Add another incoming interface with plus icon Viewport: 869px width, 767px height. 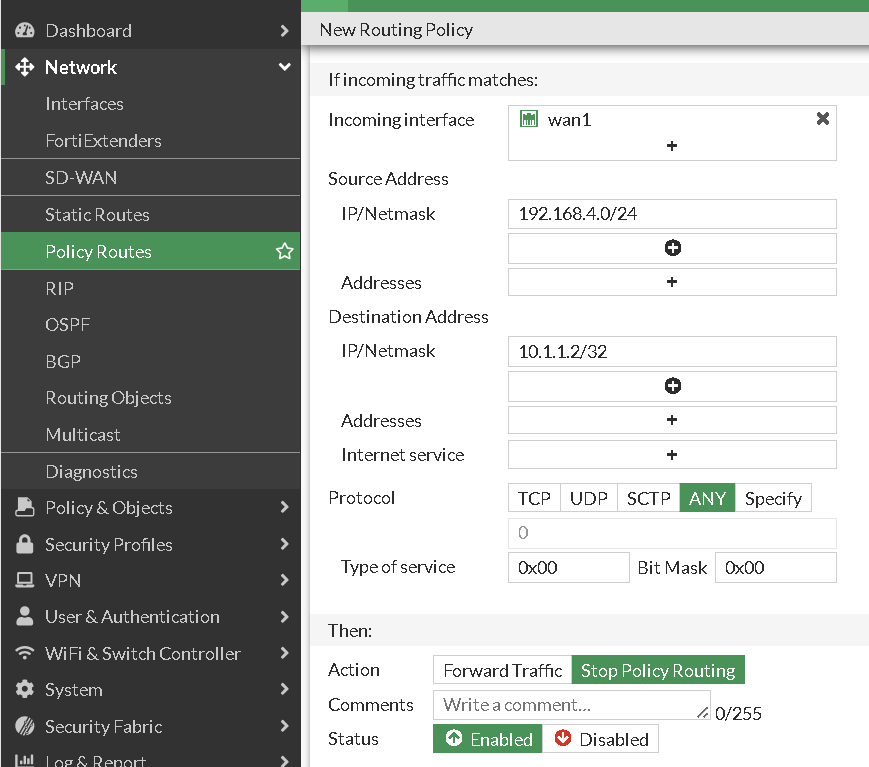click(672, 146)
